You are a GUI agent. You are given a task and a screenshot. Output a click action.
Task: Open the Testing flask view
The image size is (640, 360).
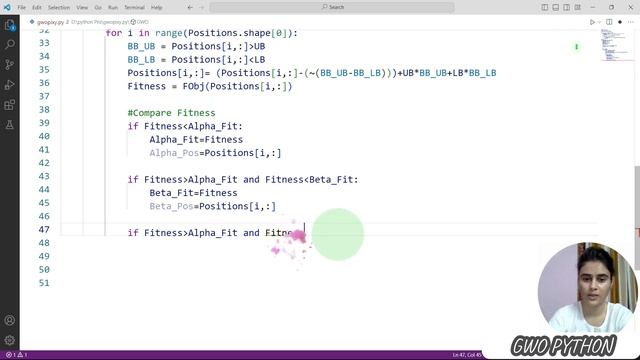tap(9, 125)
